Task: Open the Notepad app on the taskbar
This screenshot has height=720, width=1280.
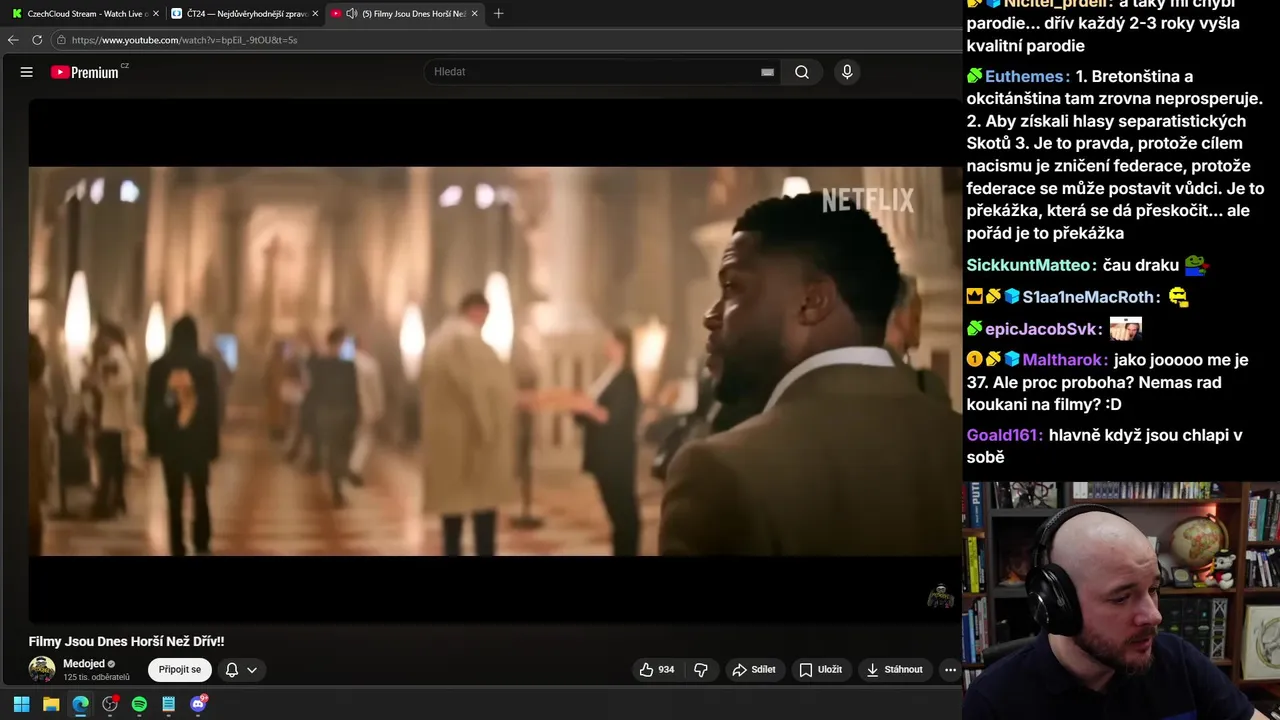Action: 169,704
